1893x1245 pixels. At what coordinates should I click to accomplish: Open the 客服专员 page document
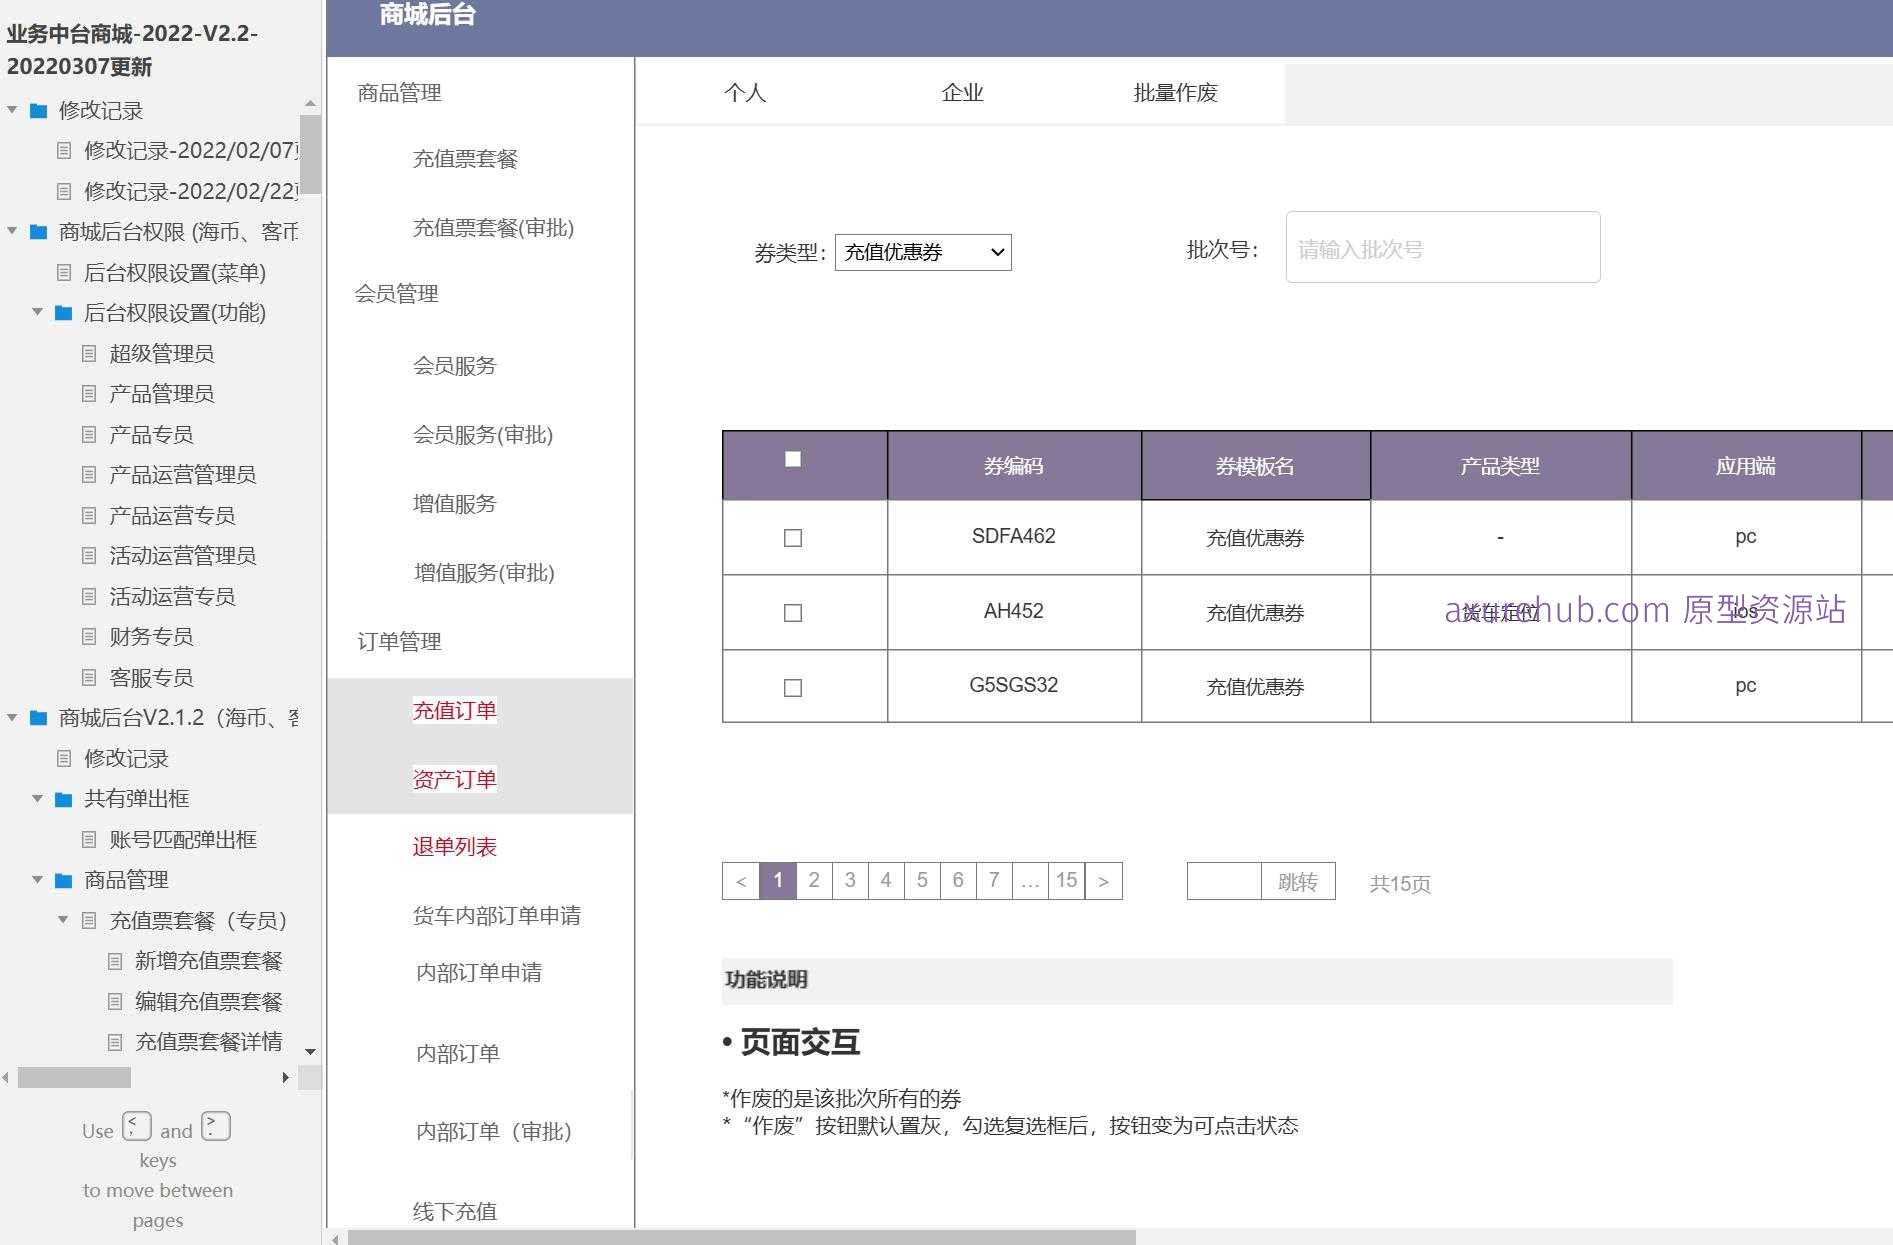click(152, 677)
